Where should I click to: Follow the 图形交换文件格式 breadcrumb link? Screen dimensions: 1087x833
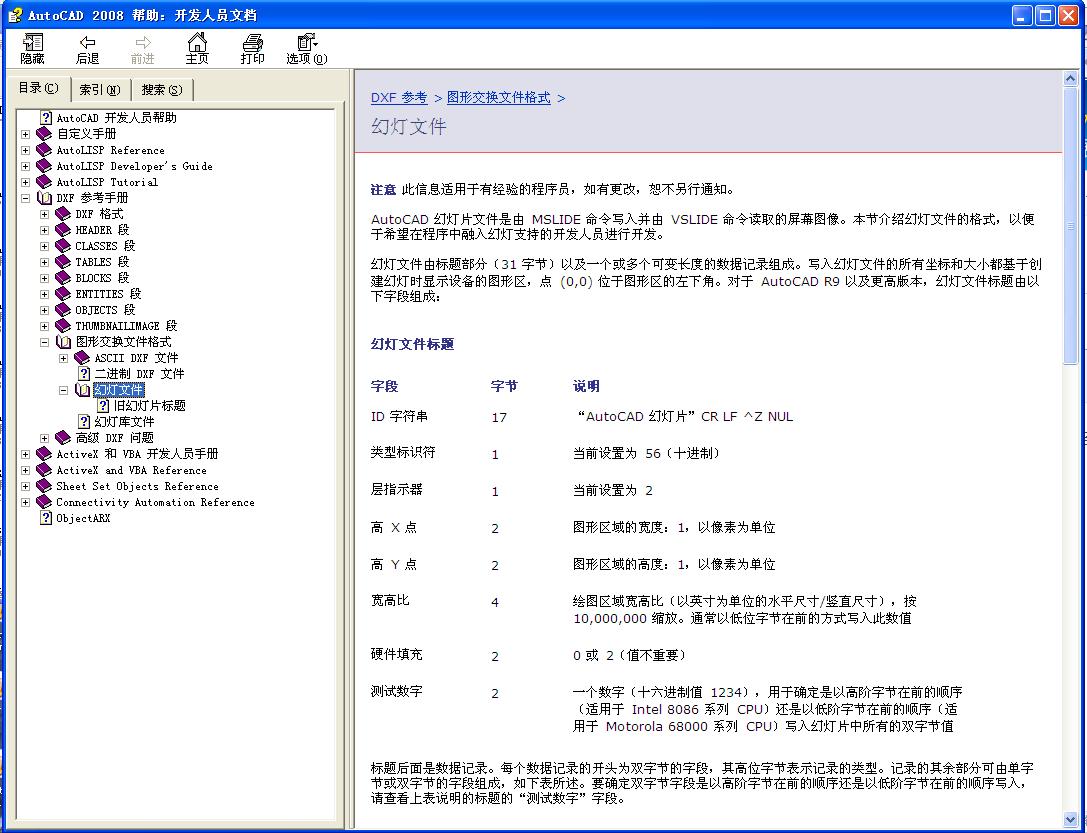click(498, 98)
